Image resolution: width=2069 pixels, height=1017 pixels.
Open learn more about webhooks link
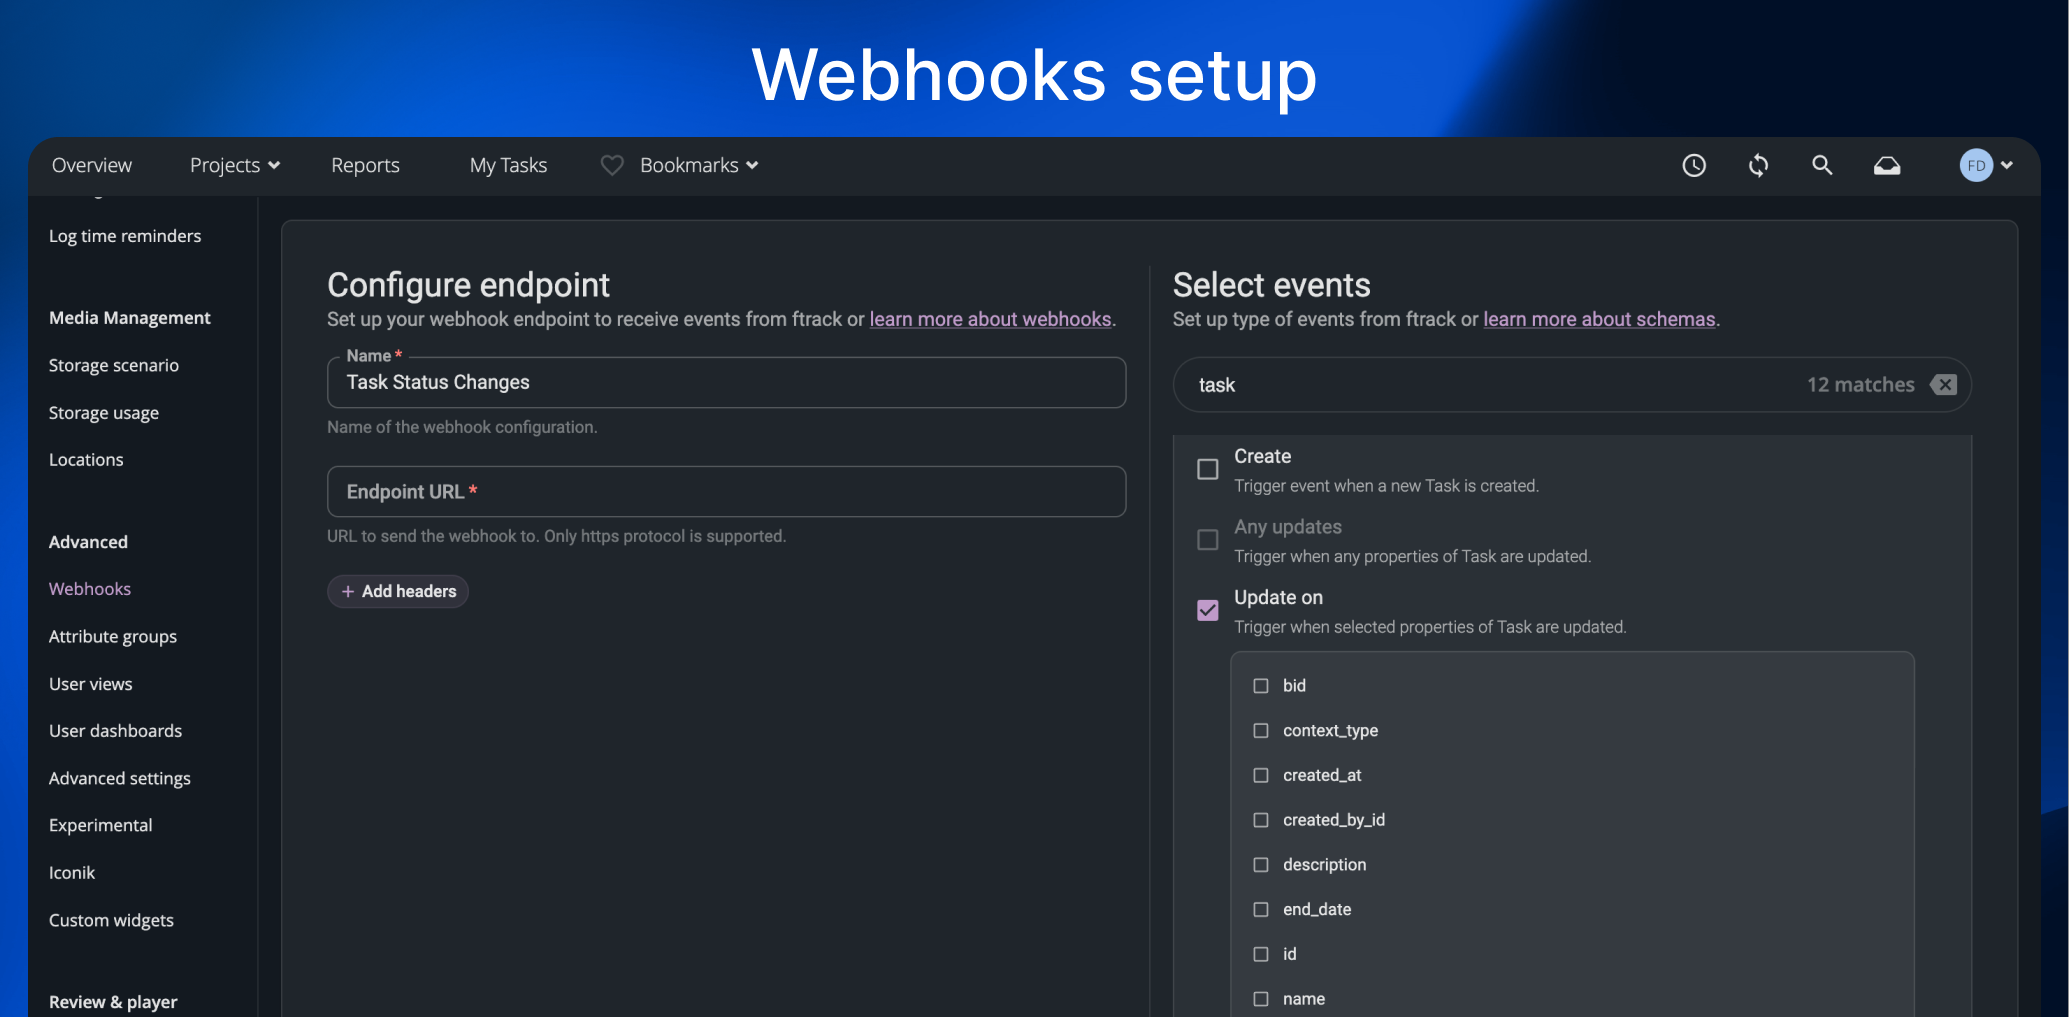click(x=990, y=319)
